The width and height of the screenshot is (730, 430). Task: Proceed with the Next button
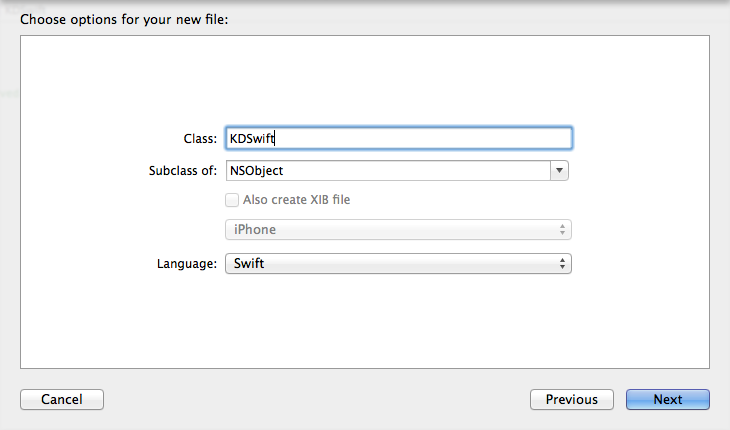click(x=668, y=400)
